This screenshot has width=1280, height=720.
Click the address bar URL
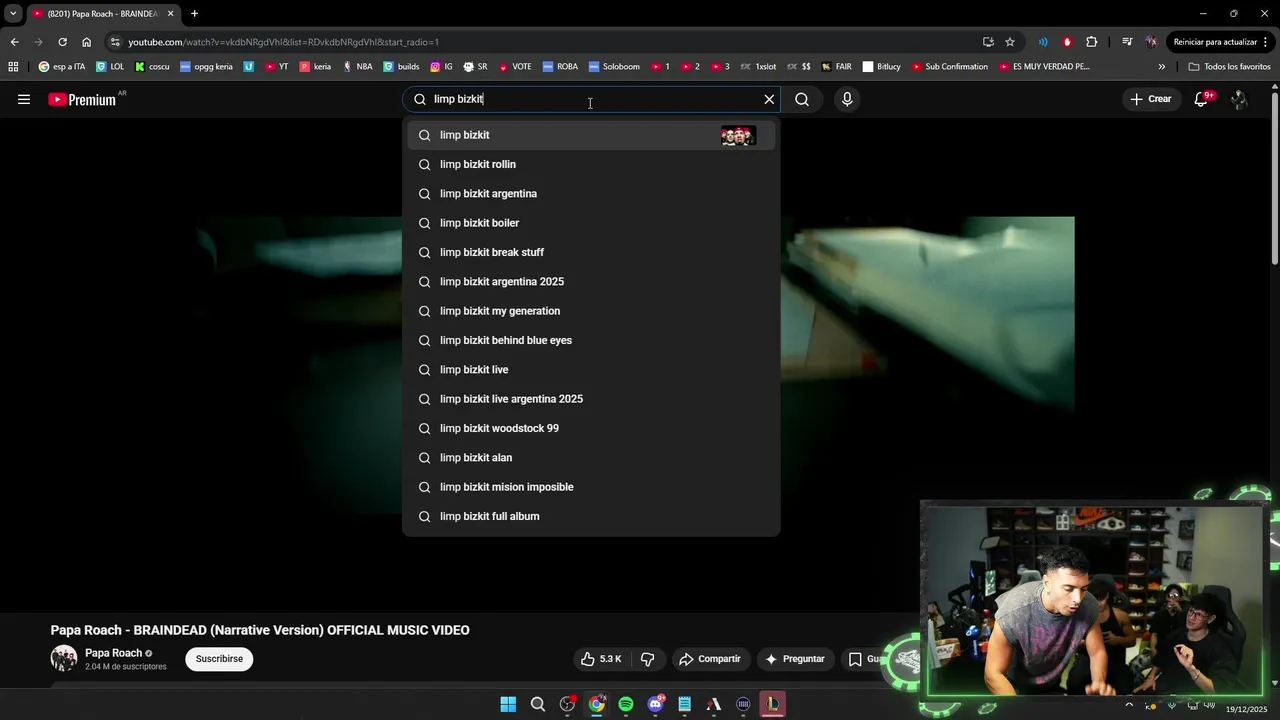tap(283, 42)
